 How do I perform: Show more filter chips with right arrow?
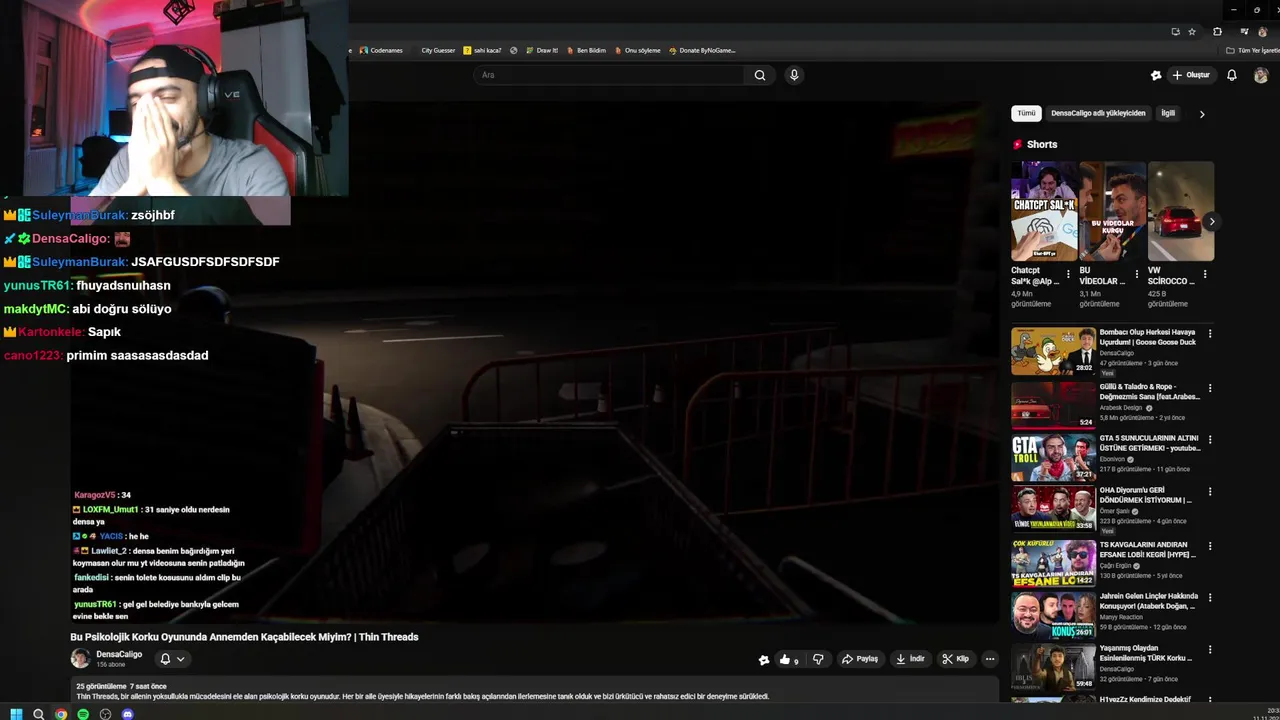(x=1202, y=114)
